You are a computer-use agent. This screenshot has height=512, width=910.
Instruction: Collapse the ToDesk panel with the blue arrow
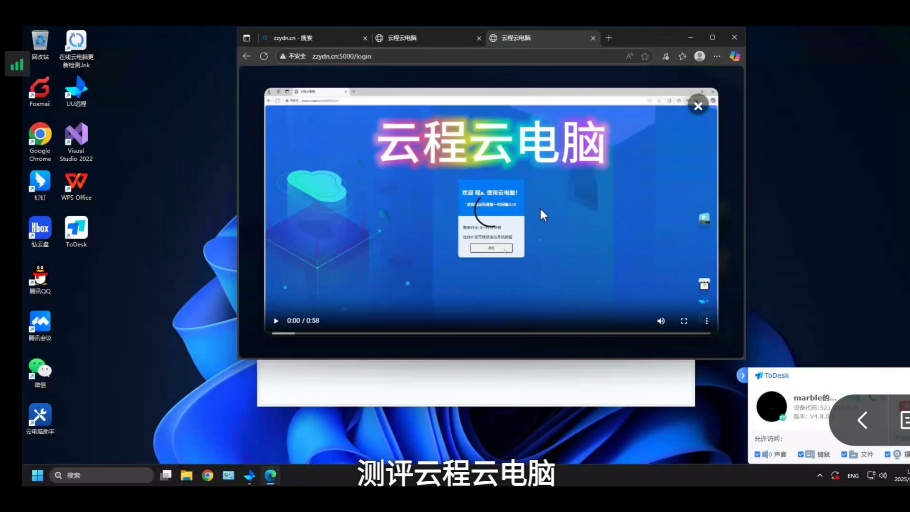(742, 376)
